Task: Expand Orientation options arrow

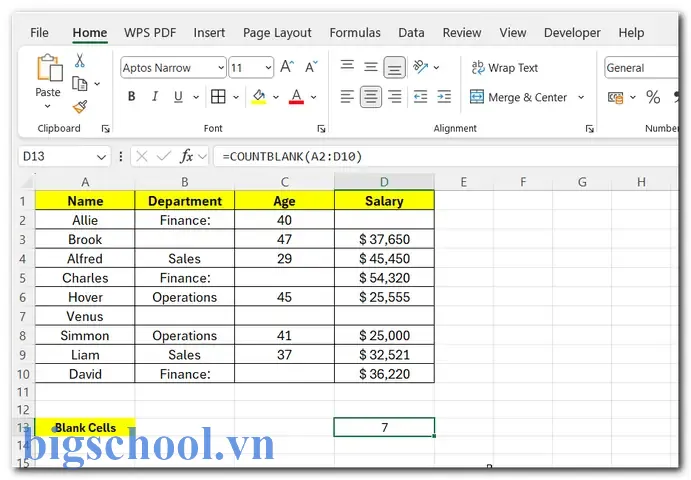Action: pyautogui.click(x=436, y=67)
